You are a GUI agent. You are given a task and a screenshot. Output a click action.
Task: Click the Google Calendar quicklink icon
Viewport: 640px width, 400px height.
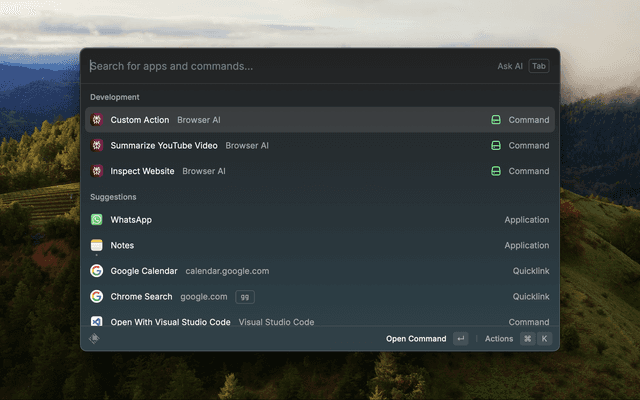point(97,271)
